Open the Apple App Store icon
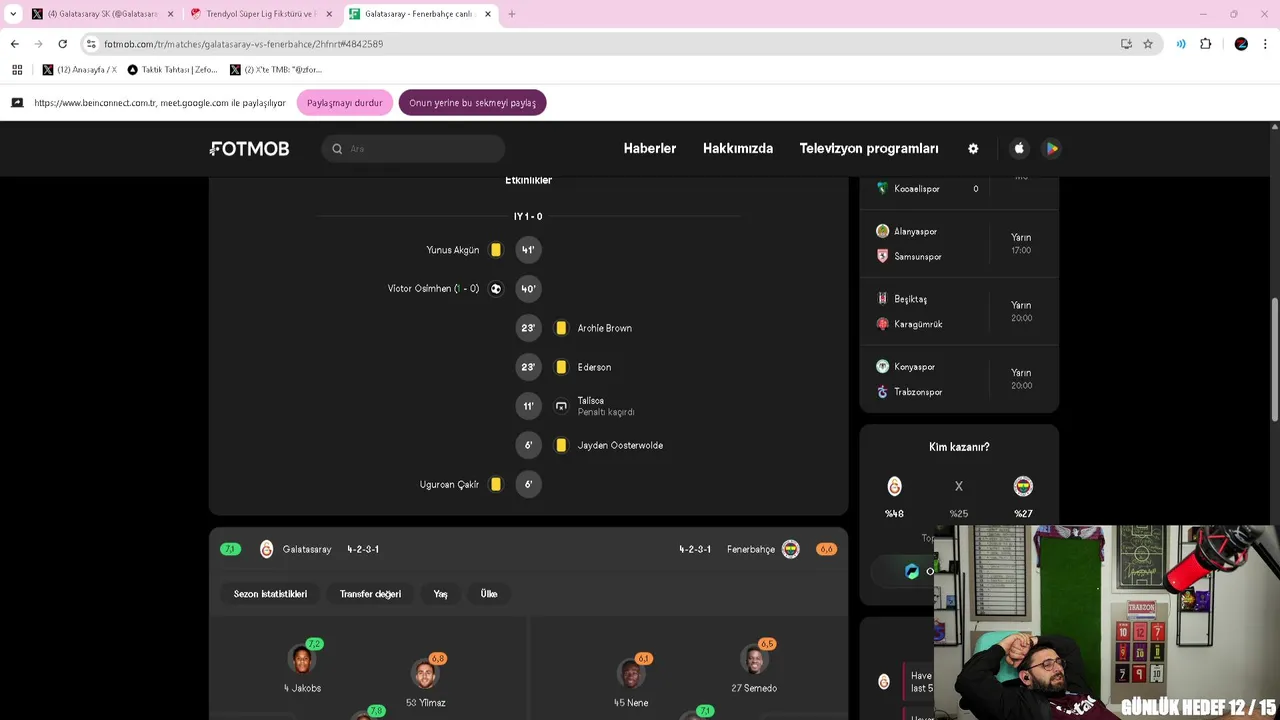Screen dimensions: 1280x720 [1019, 148]
